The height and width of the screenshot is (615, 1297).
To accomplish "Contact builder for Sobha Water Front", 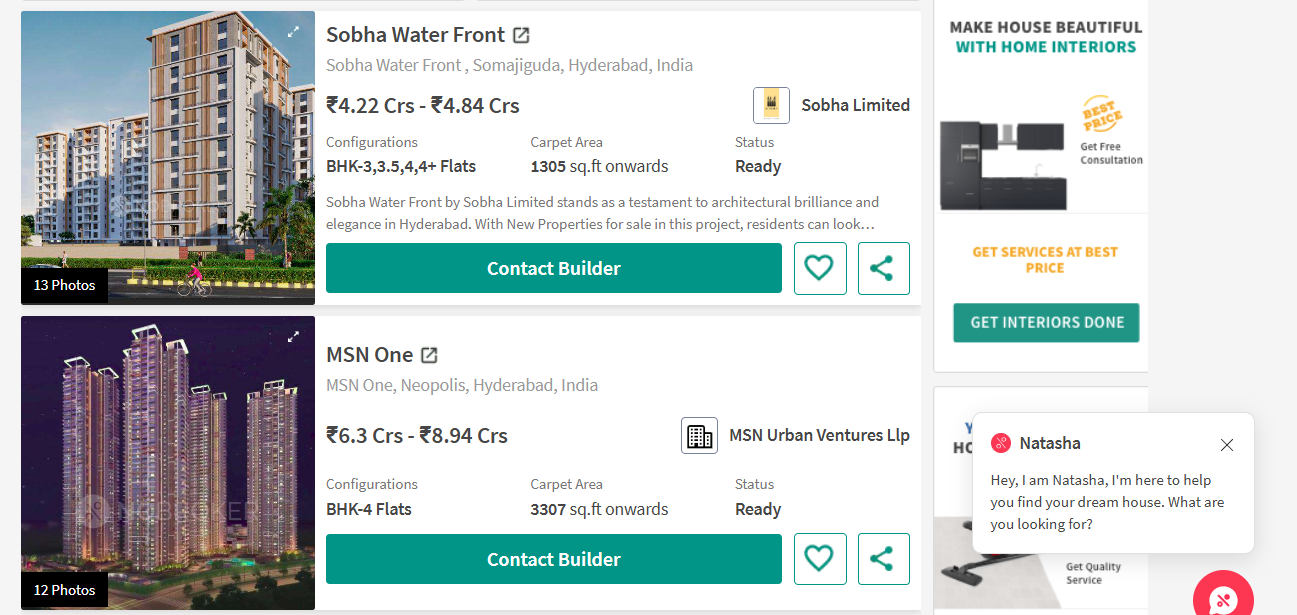I will point(553,268).
